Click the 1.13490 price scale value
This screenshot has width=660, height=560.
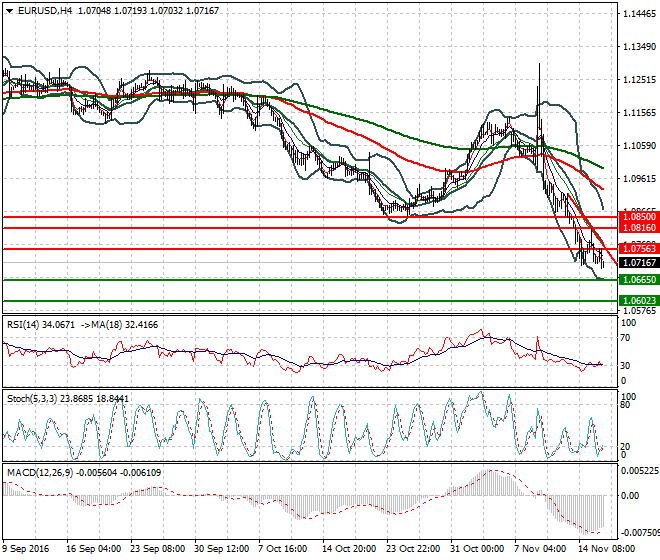[639, 47]
